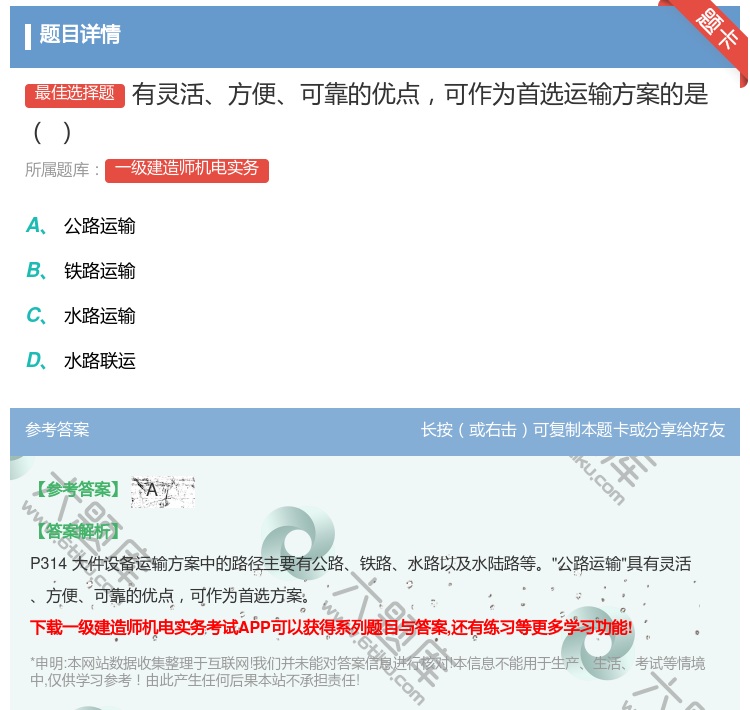Click the answer image showing letter A
This screenshot has width=750, height=710.
pos(163,491)
